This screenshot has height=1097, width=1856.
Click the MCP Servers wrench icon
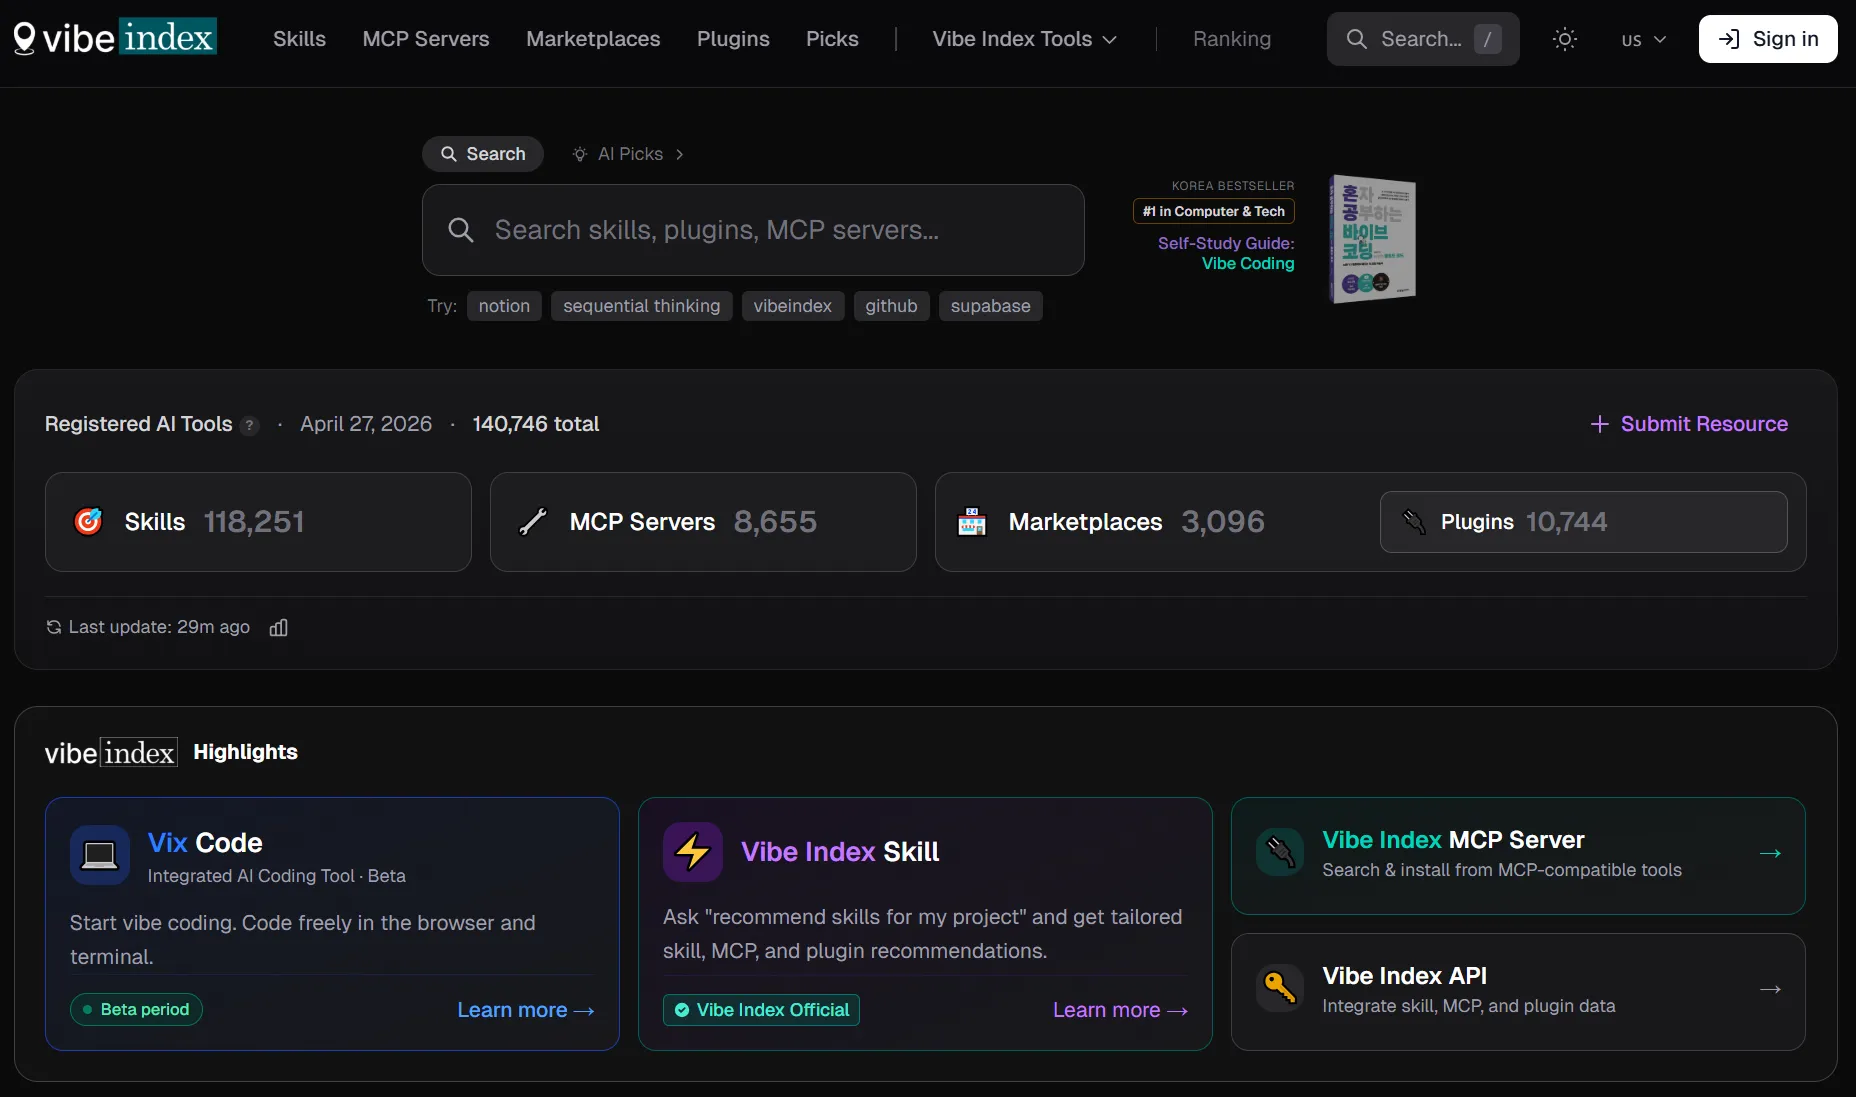pyautogui.click(x=533, y=521)
